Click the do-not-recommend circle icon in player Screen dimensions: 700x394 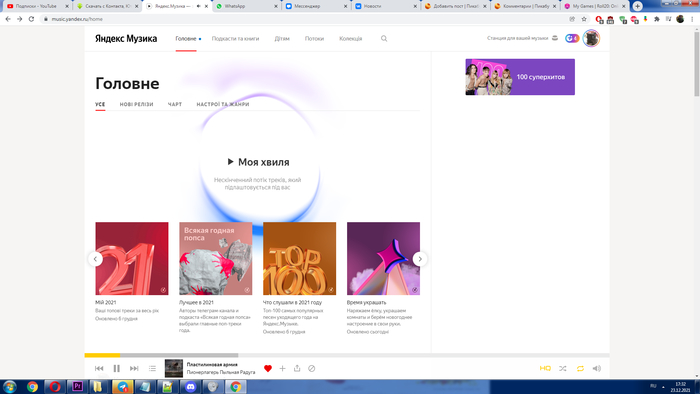[312, 368]
